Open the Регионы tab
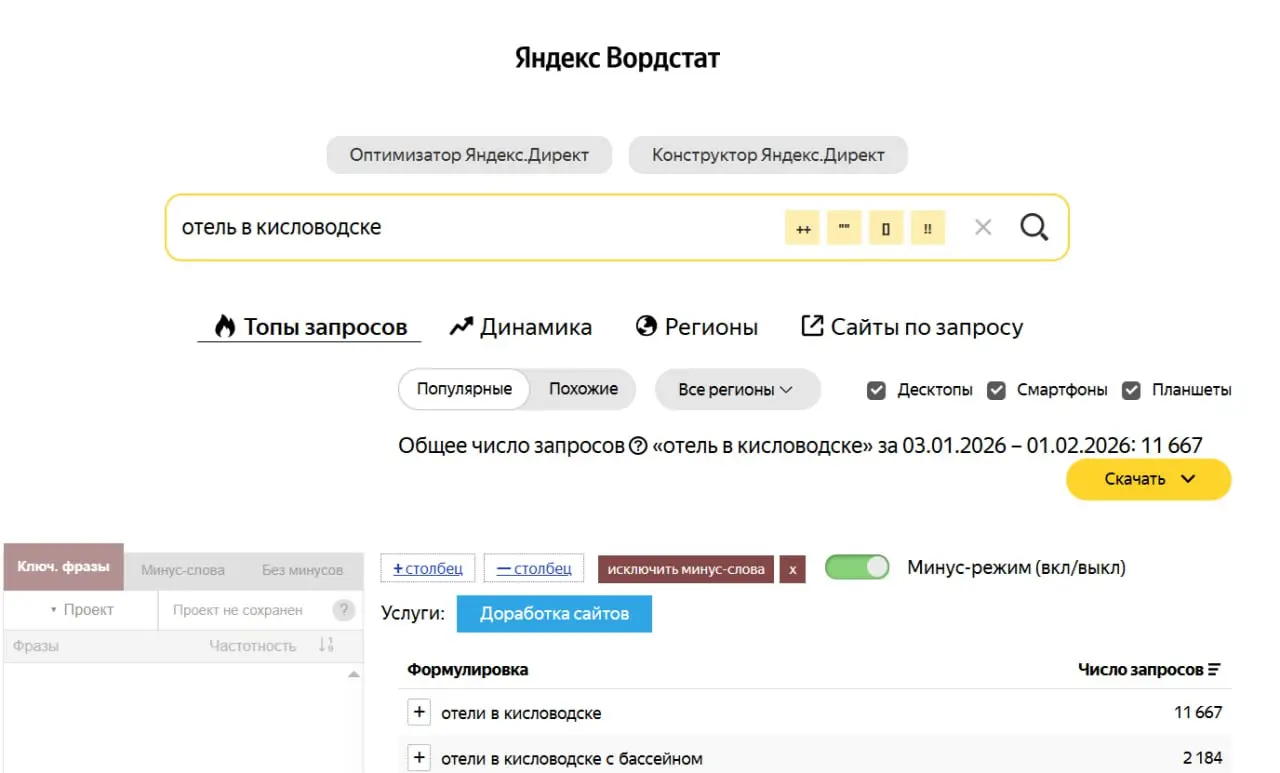This screenshot has height=773, width=1280. coord(696,327)
